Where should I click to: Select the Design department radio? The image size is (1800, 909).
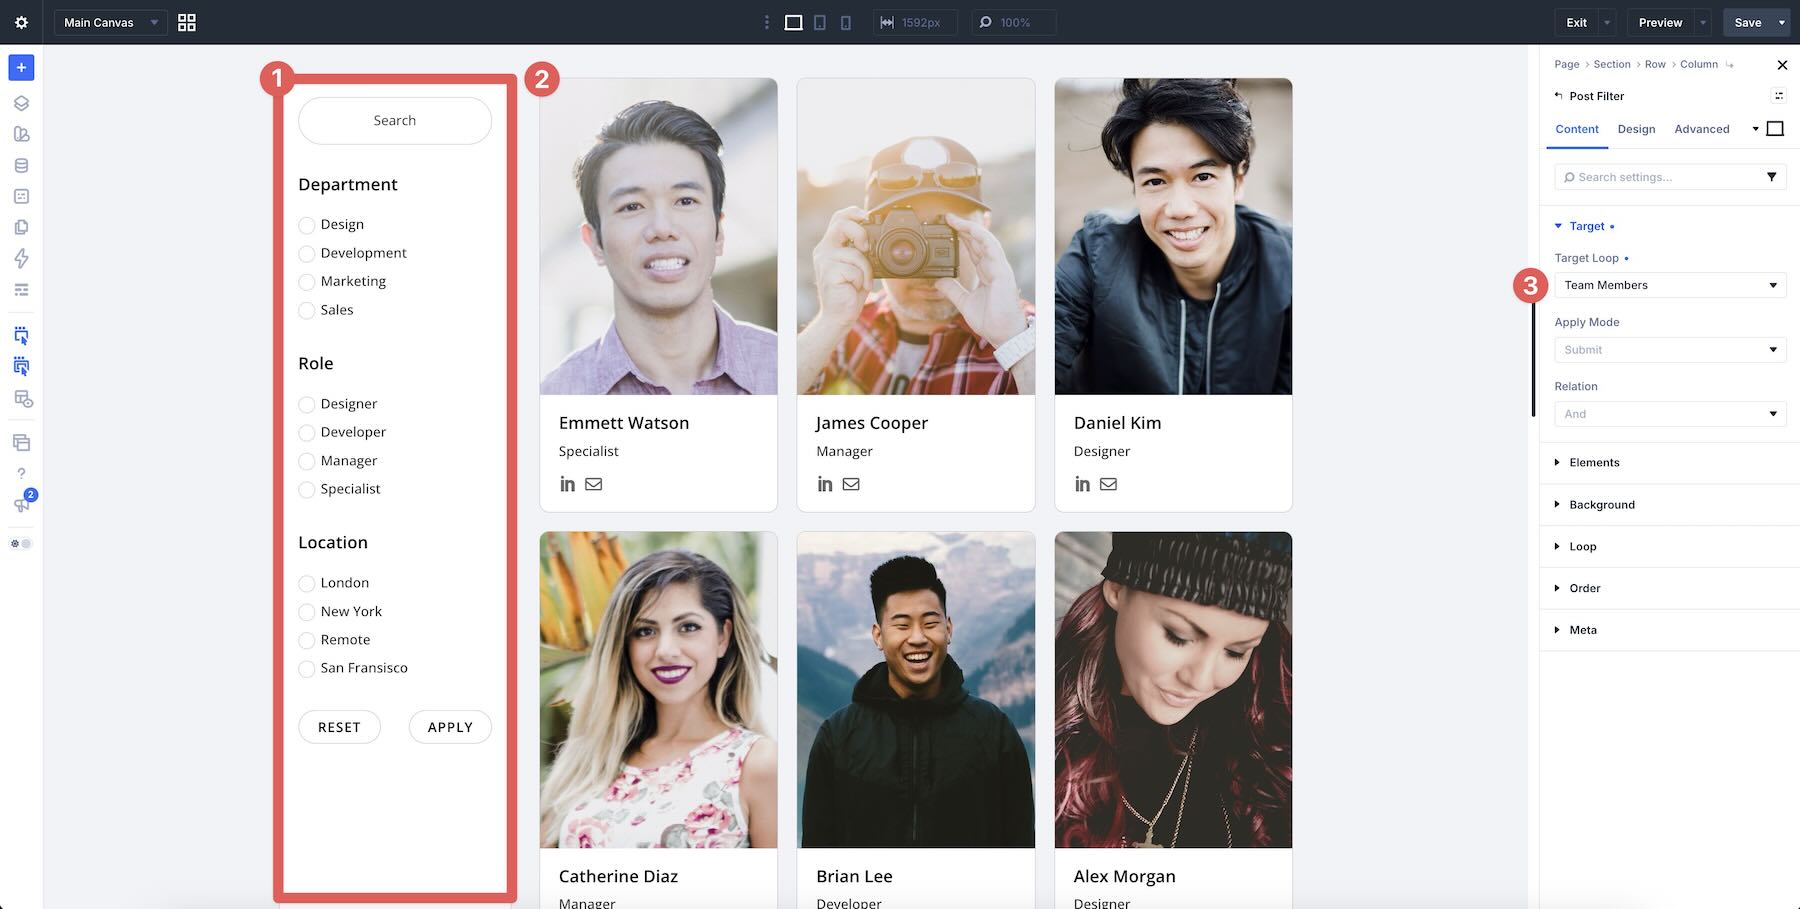[306, 225]
